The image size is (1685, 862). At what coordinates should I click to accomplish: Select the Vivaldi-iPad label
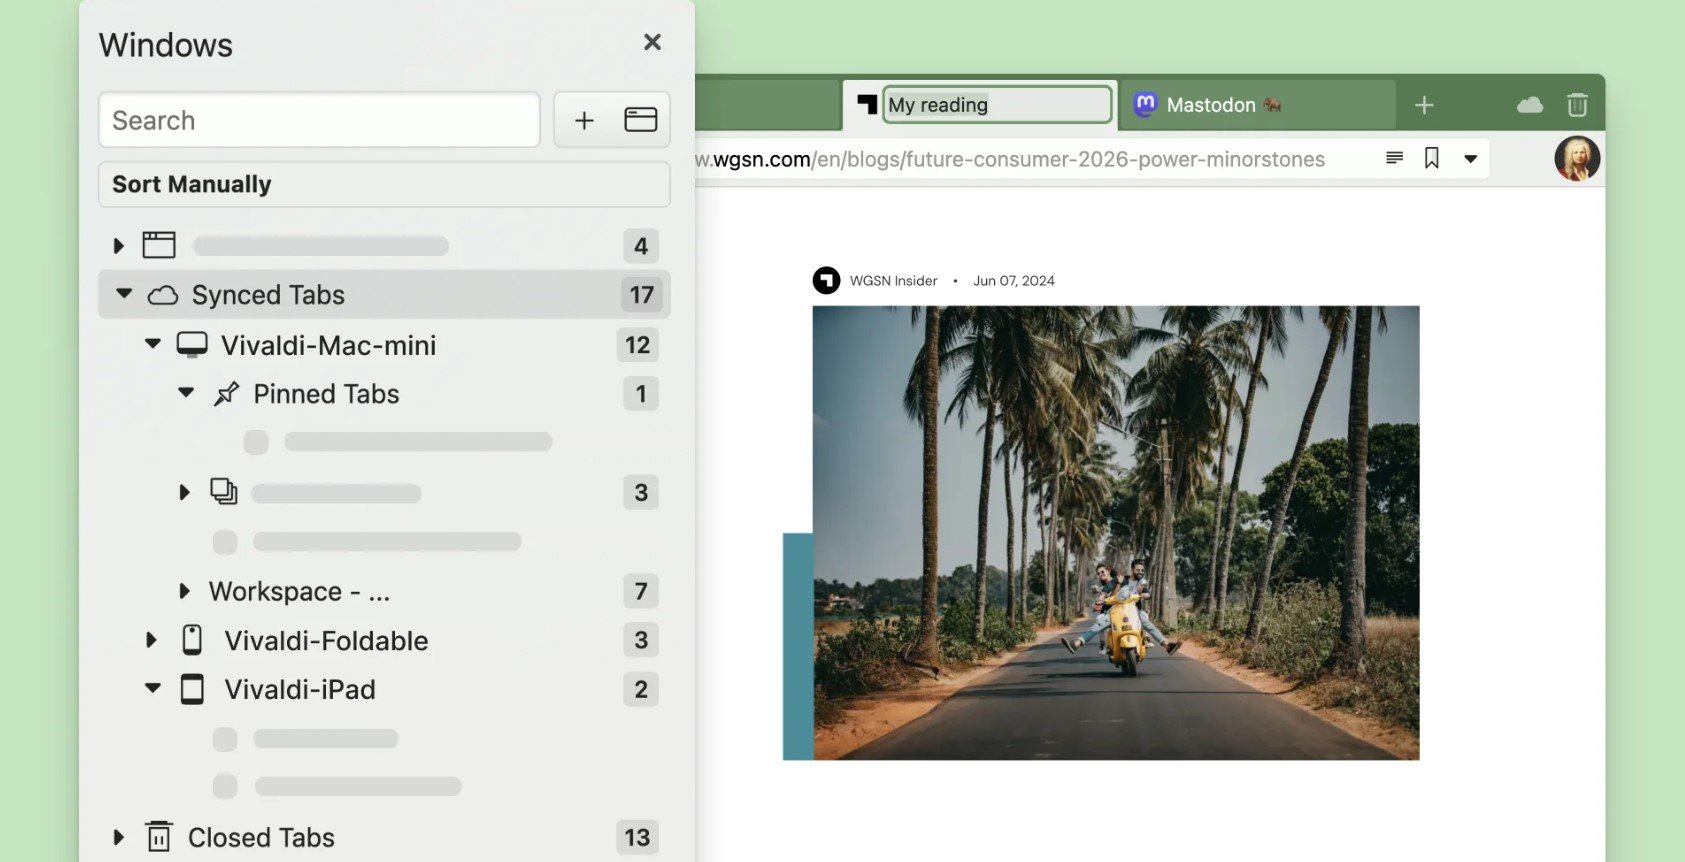pyautogui.click(x=300, y=690)
